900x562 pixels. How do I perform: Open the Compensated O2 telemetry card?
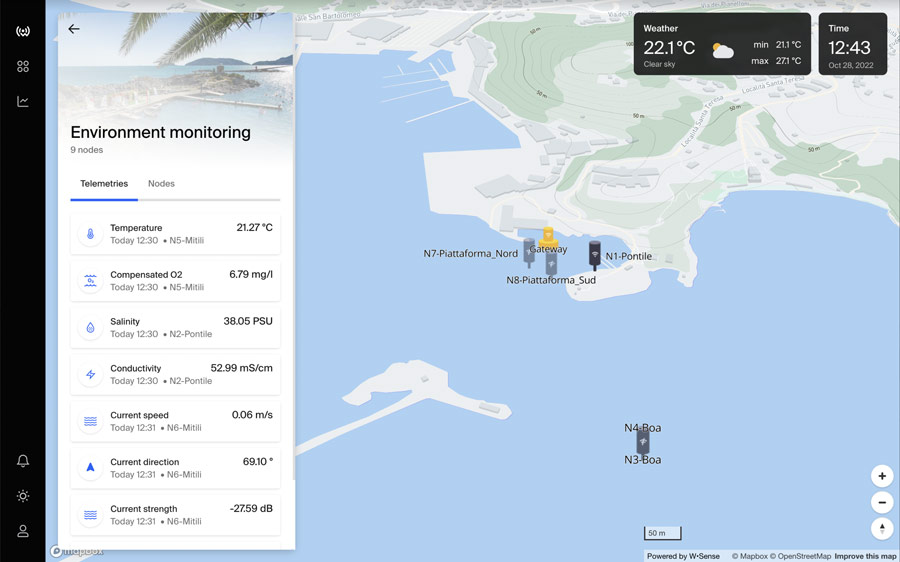pos(175,281)
